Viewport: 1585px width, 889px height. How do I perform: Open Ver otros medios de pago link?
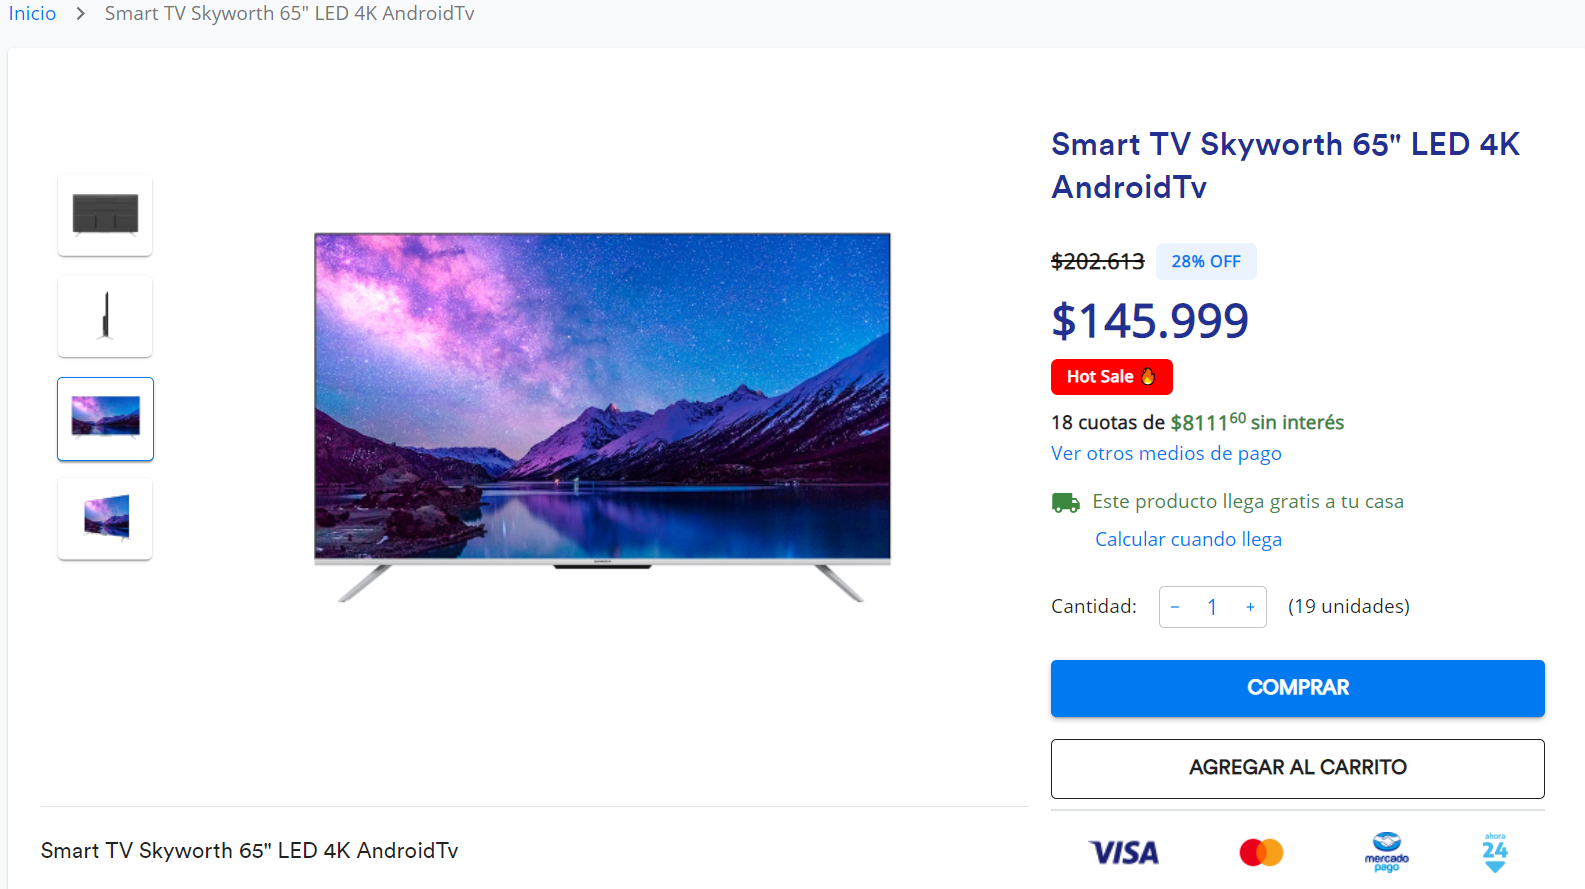[x=1166, y=453]
